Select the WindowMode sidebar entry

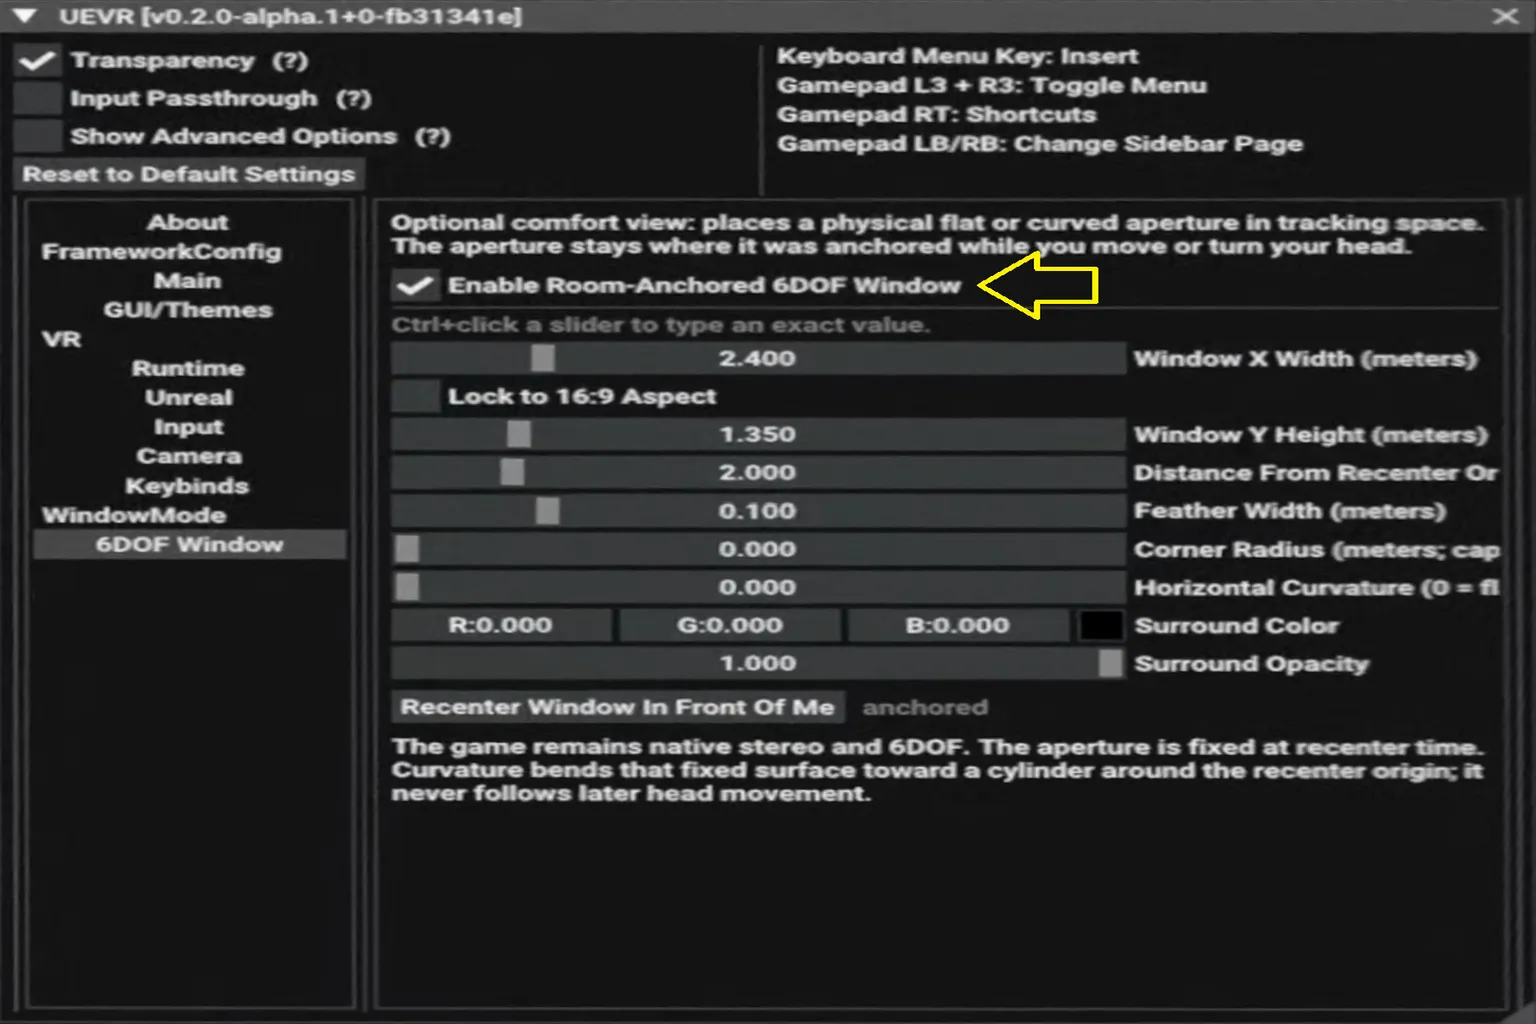click(x=134, y=515)
